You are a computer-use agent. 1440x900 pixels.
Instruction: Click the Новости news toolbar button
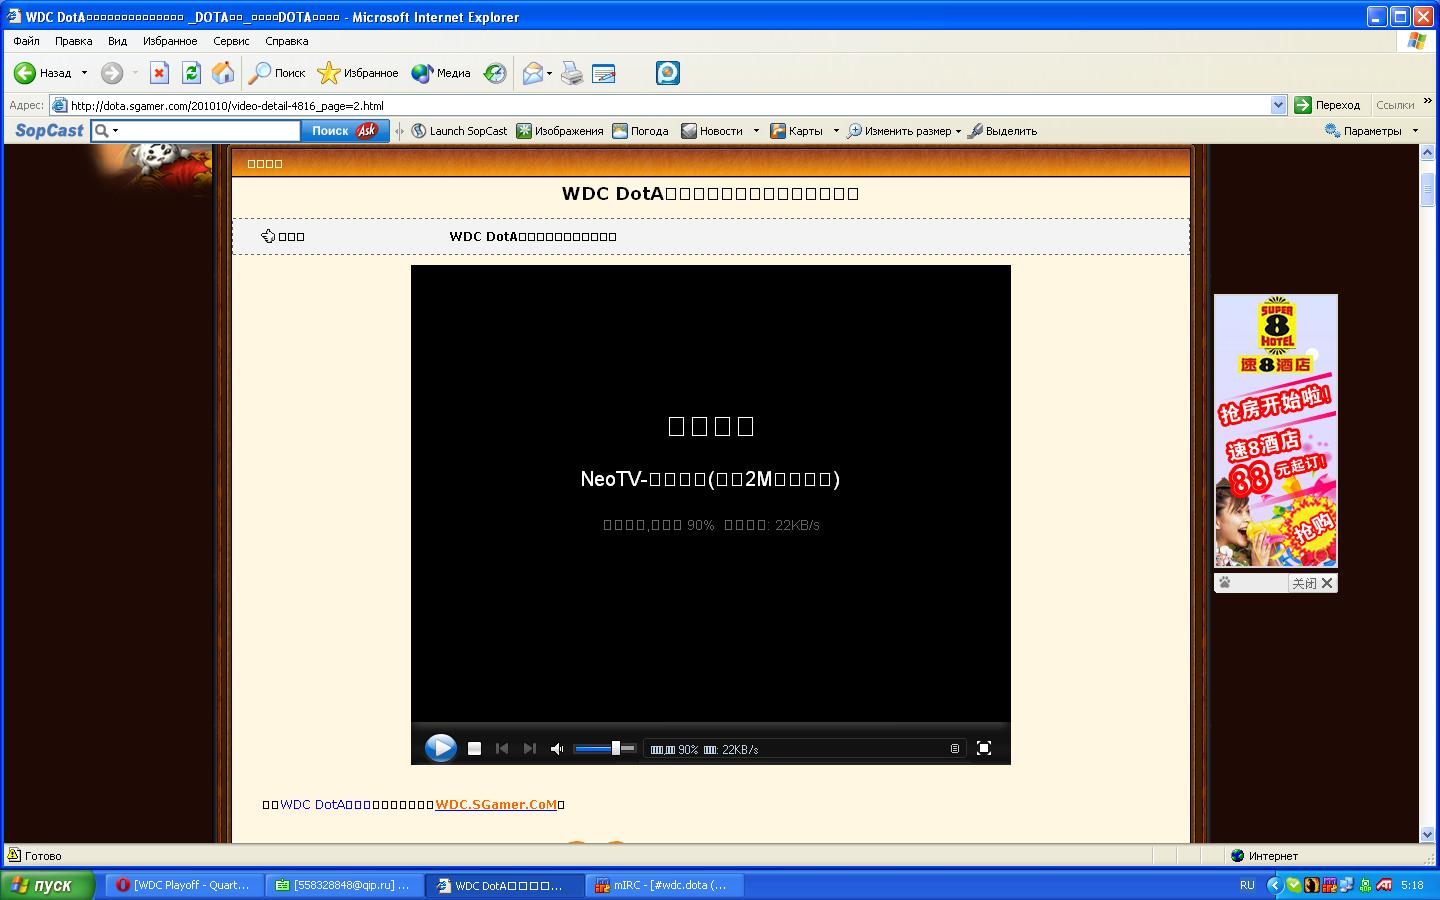click(x=712, y=131)
